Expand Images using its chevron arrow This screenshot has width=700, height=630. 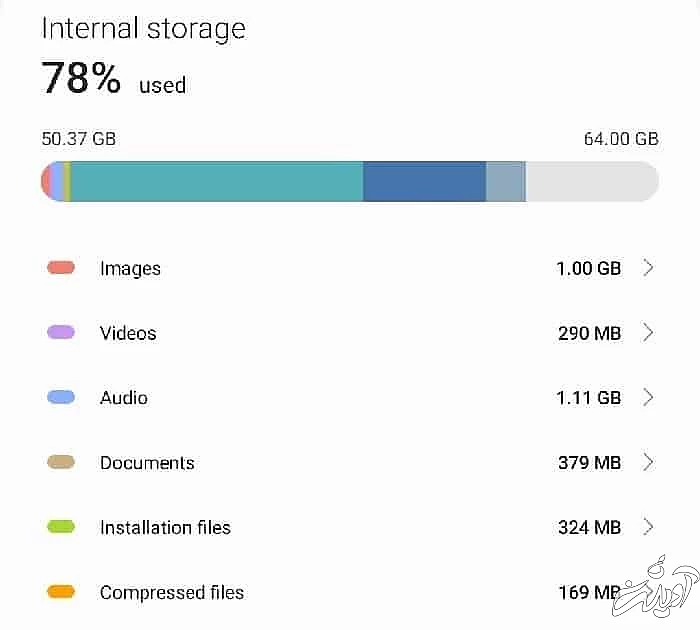point(648,268)
